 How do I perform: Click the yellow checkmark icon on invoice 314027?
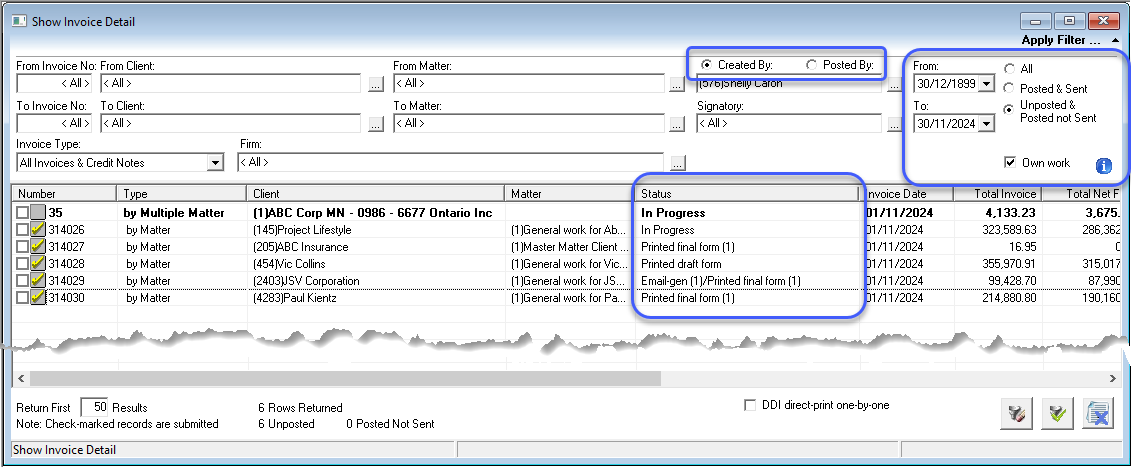coord(38,247)
